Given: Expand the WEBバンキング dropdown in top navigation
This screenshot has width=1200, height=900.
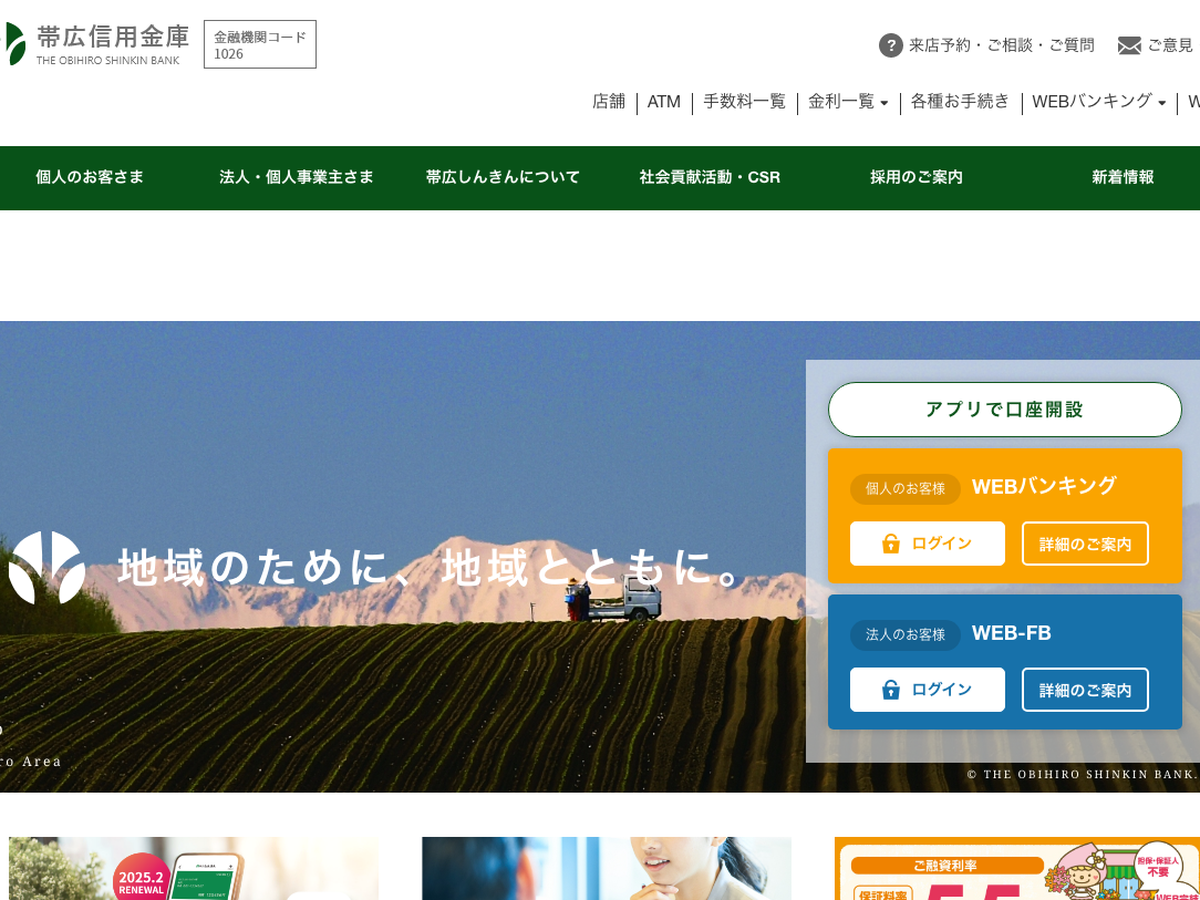Looking at the screenshot, I should pyautogui.click(x=1099, y=102).
